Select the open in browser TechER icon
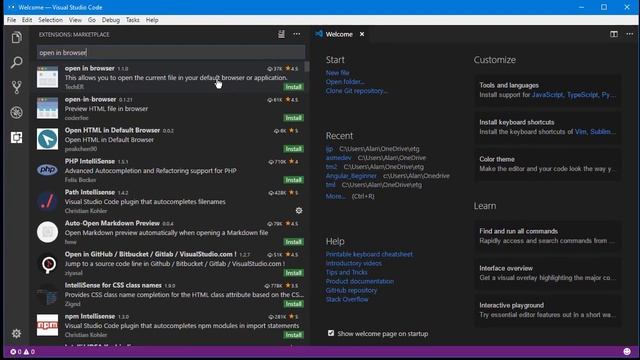The height and width of the screenshot is (360, 640). point(47,77)
